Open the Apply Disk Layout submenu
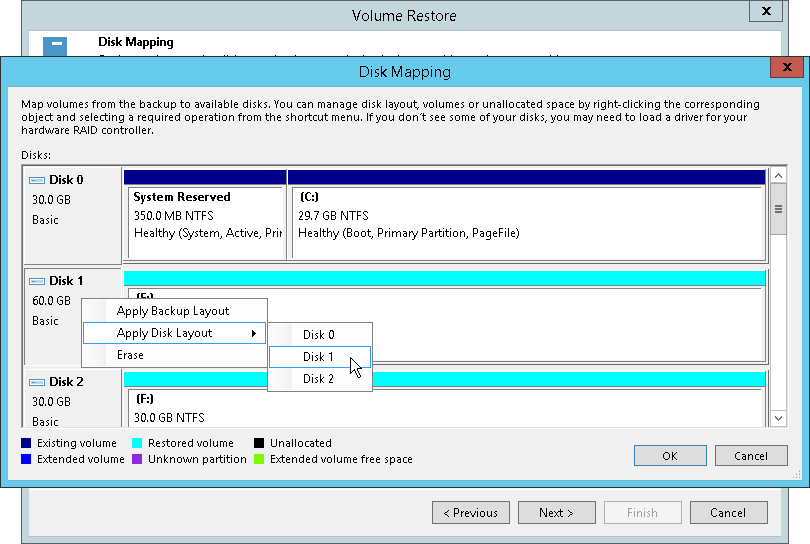 174,333
